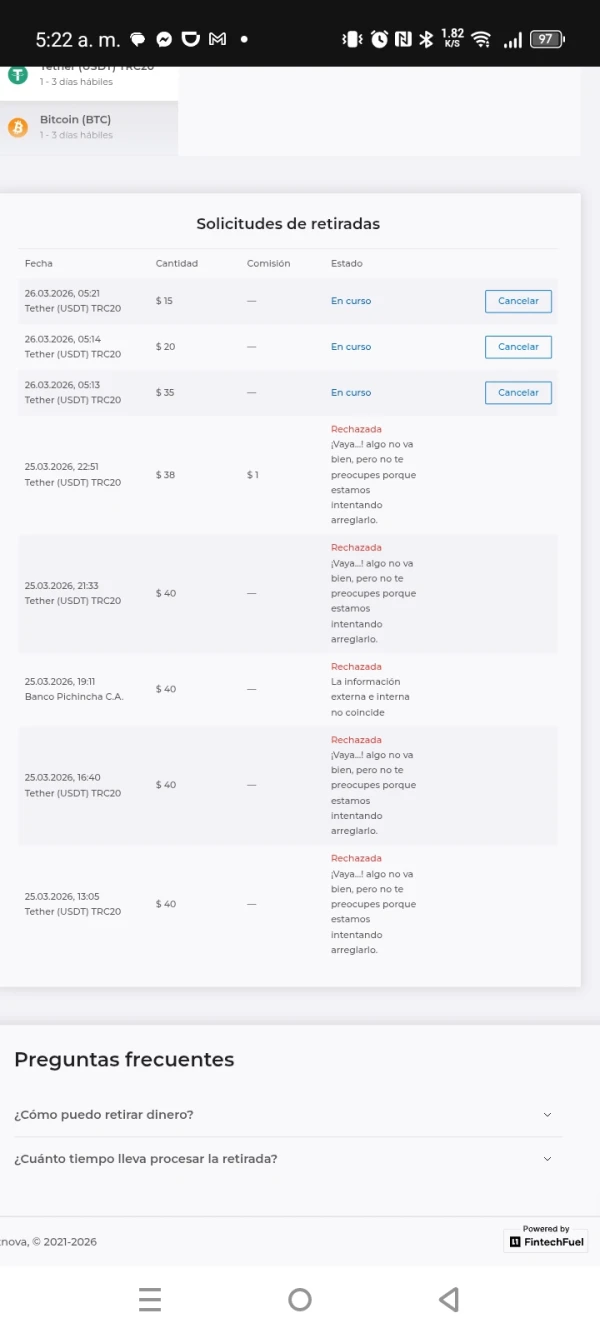Image resolution: width=600 pixels, height=1333 pixels.
Task: Tap the Messenger notification icon in status bar
Action: click(164, 40)
